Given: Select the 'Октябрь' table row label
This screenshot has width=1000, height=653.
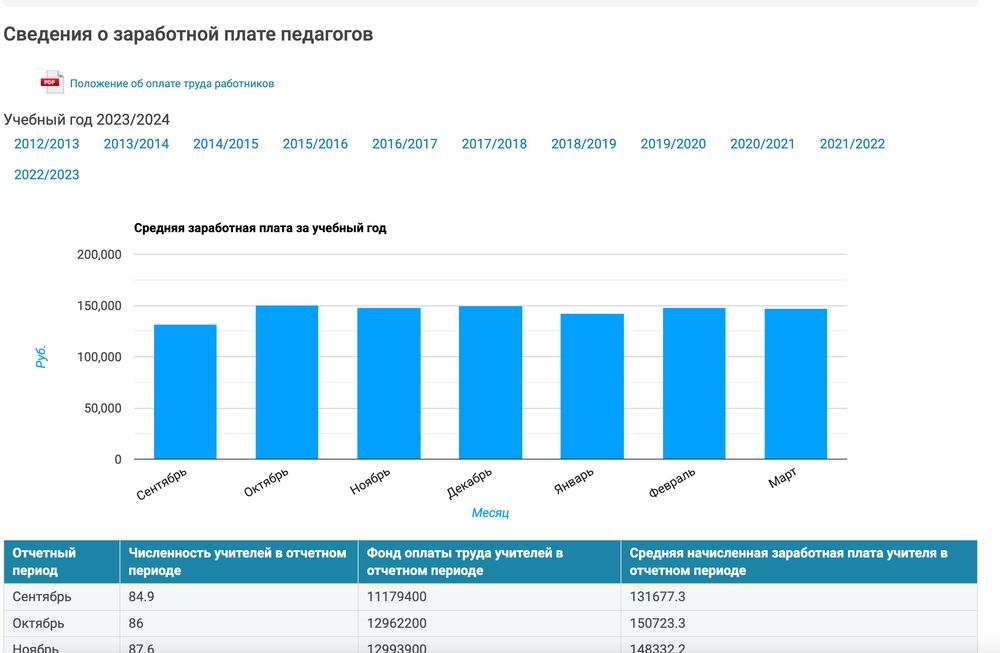Looking at the screenshot, I should click(38, 623).
